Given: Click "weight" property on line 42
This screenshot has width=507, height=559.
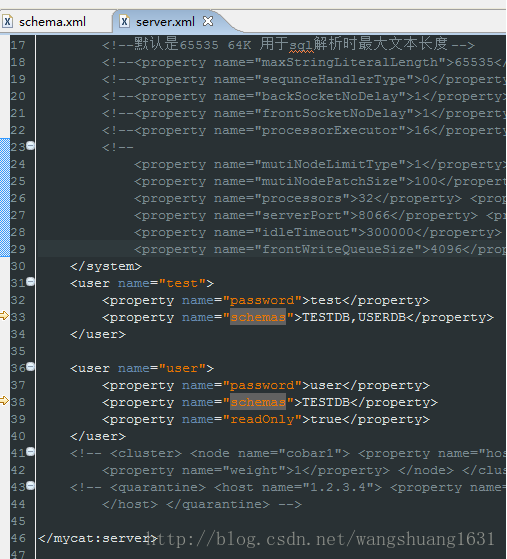Looking at the screenshot, I should [x=254, y=470].
